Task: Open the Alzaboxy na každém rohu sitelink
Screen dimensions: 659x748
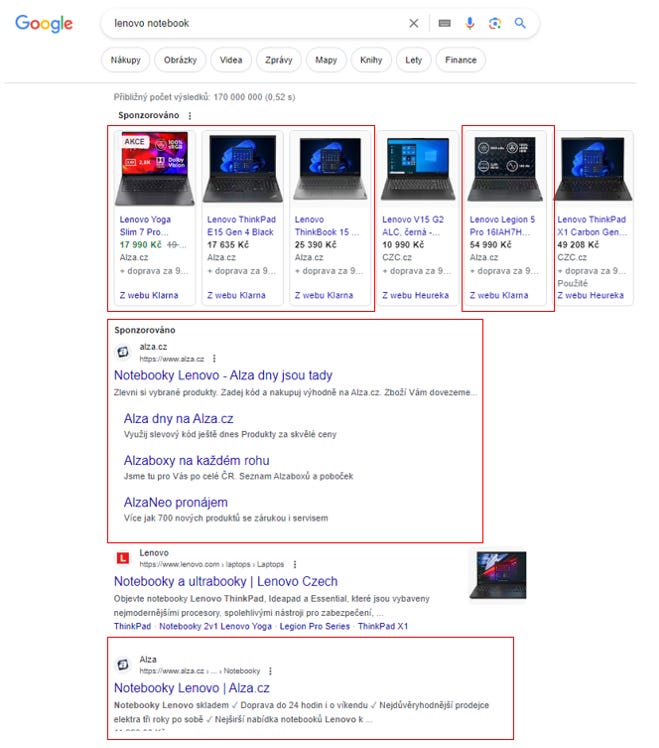Action: click(196, 461)
